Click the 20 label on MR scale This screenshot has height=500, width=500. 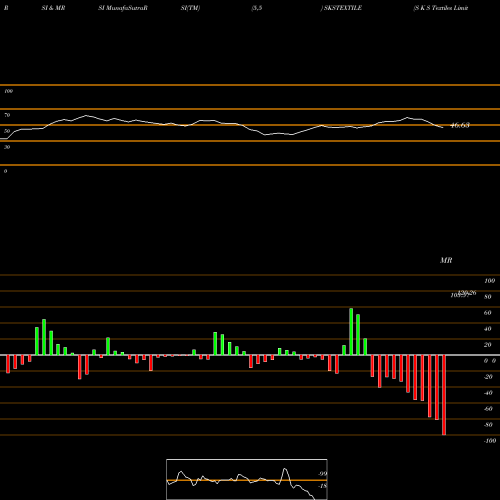(x=488, y=345)
